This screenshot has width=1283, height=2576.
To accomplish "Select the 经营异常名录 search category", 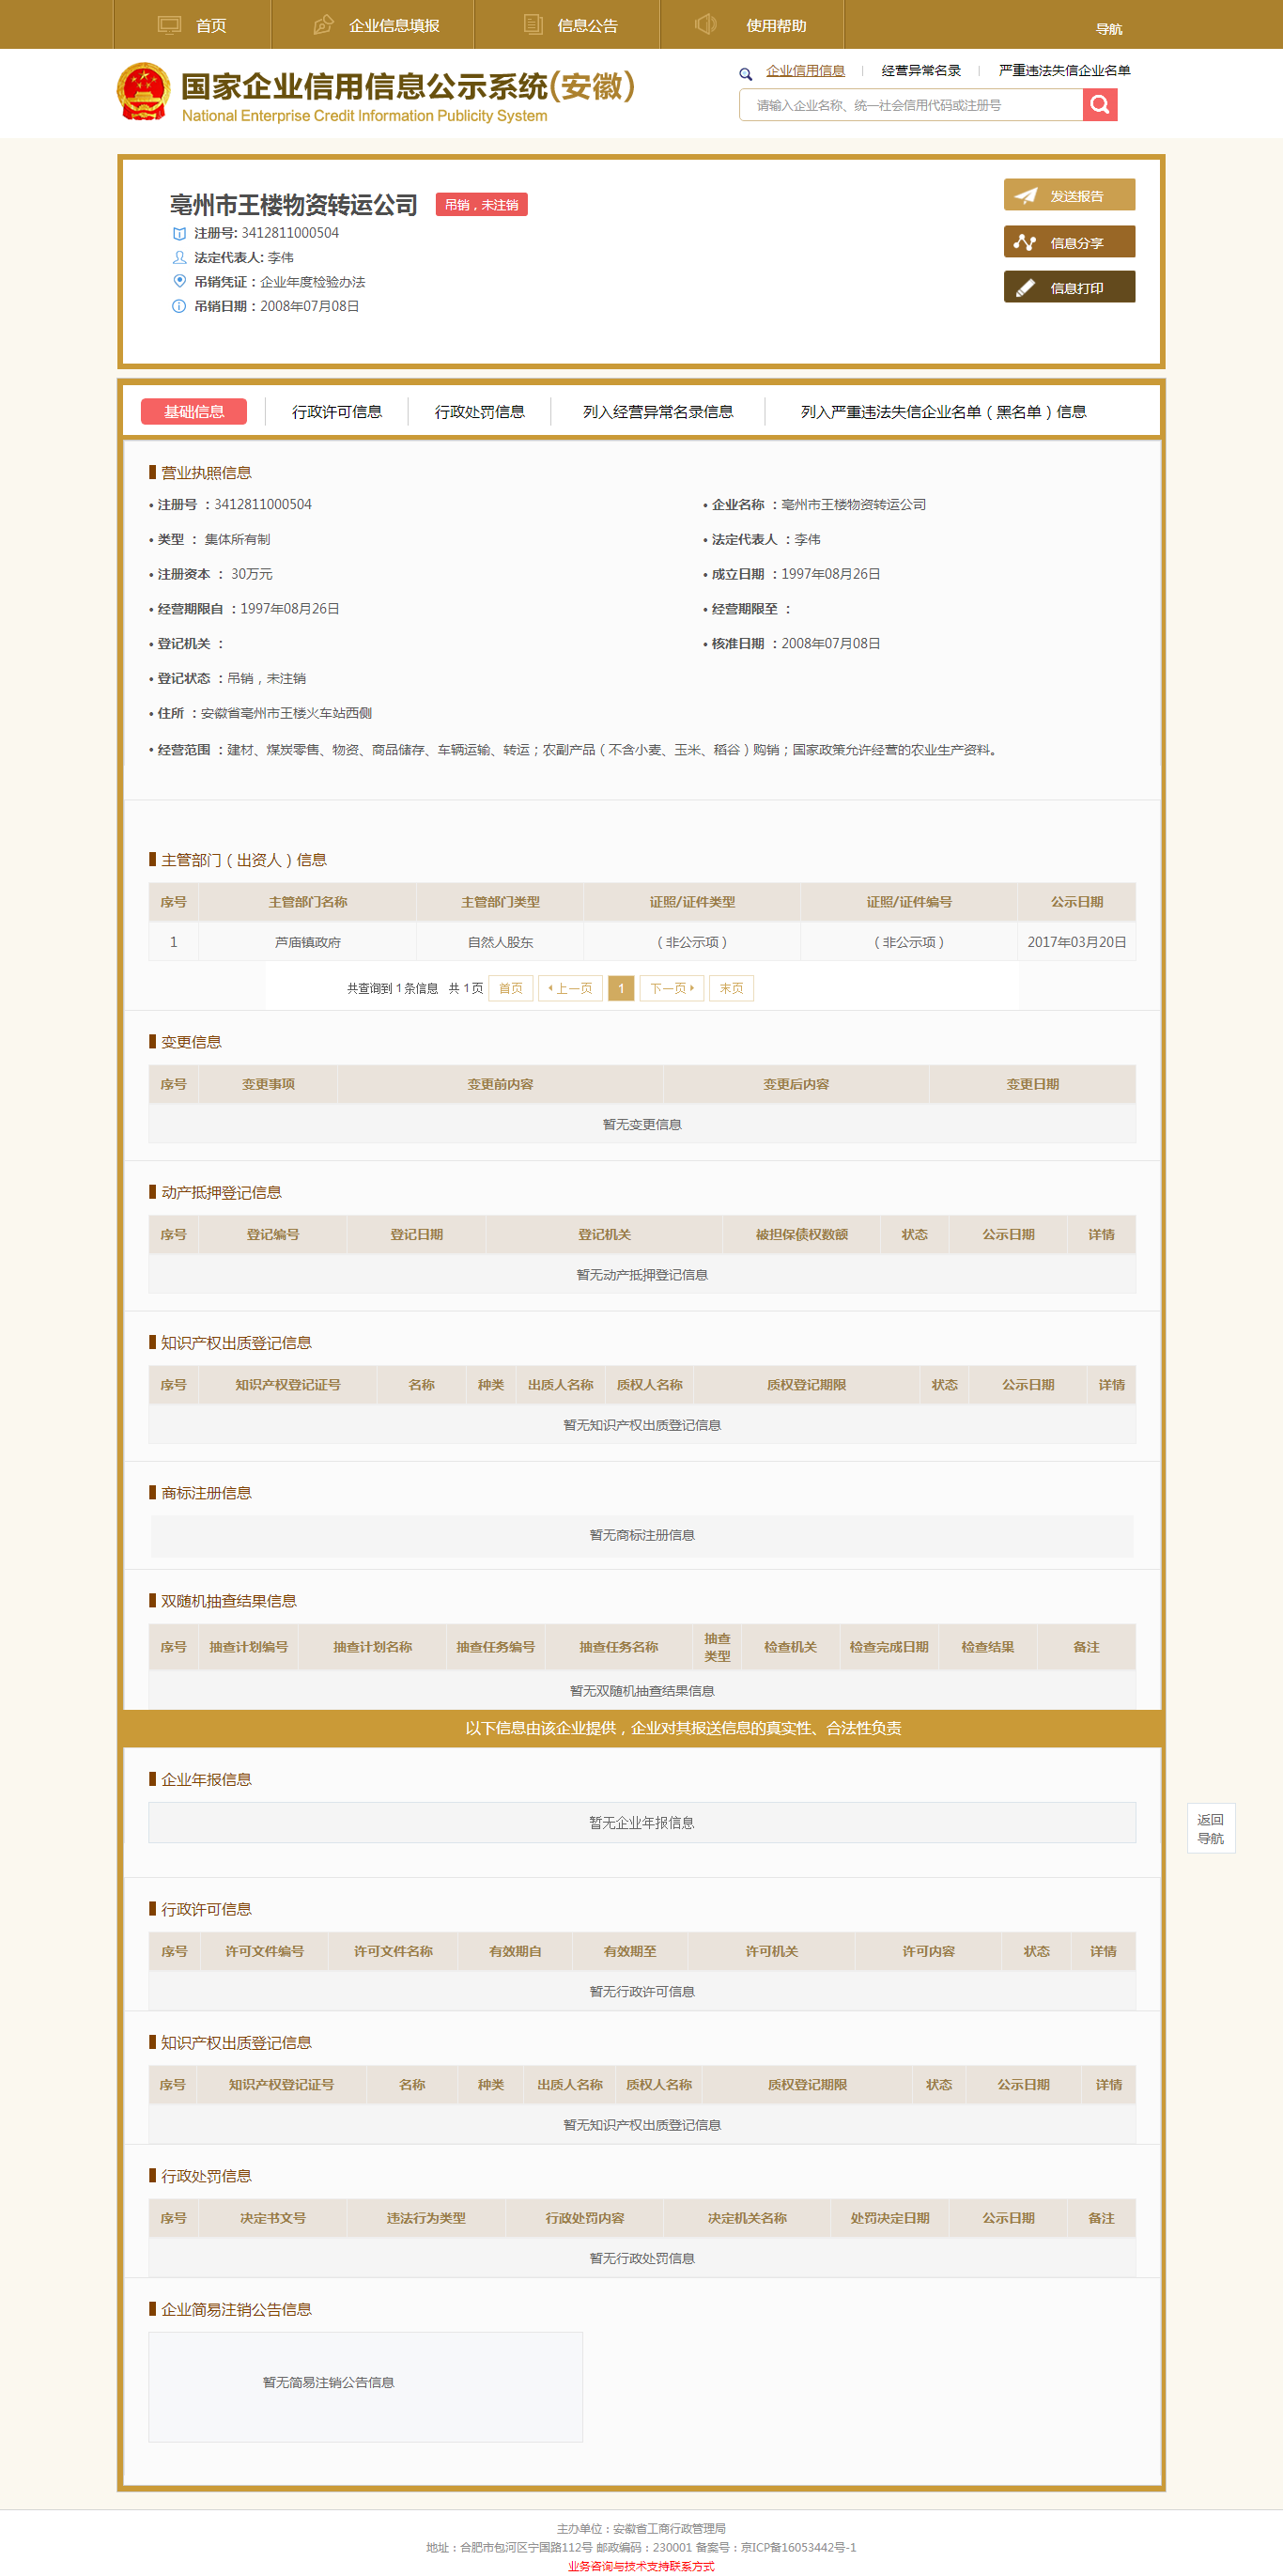I will coord(921,71).
